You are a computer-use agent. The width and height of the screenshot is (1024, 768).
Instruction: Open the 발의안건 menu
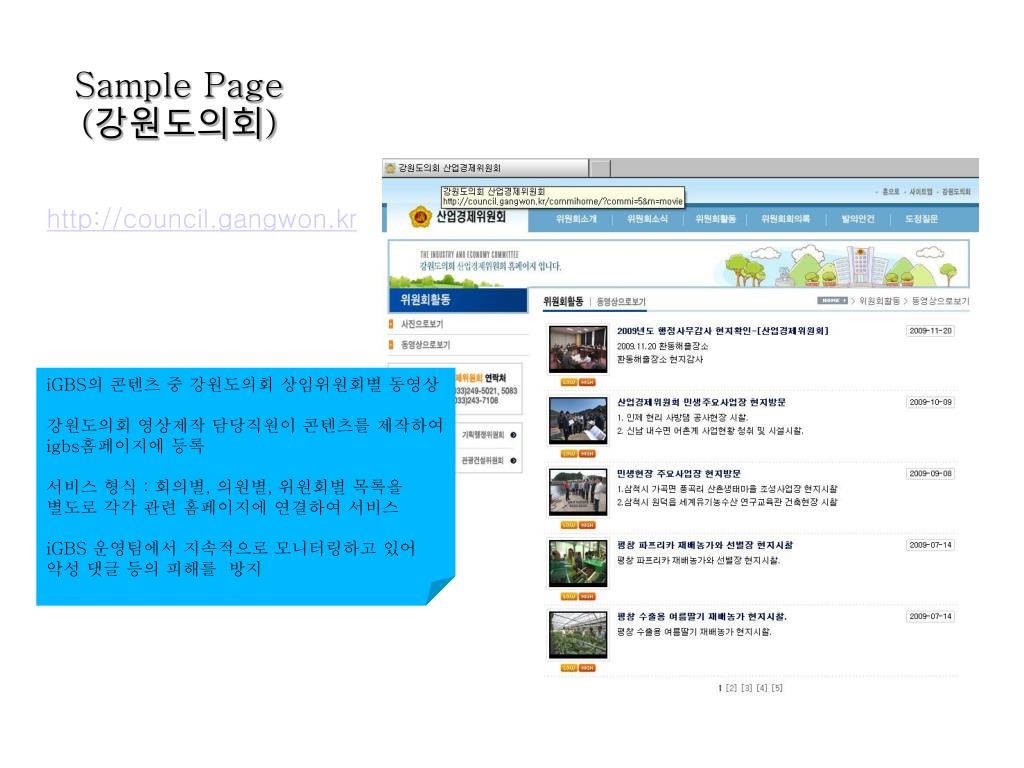pos(858,219)
